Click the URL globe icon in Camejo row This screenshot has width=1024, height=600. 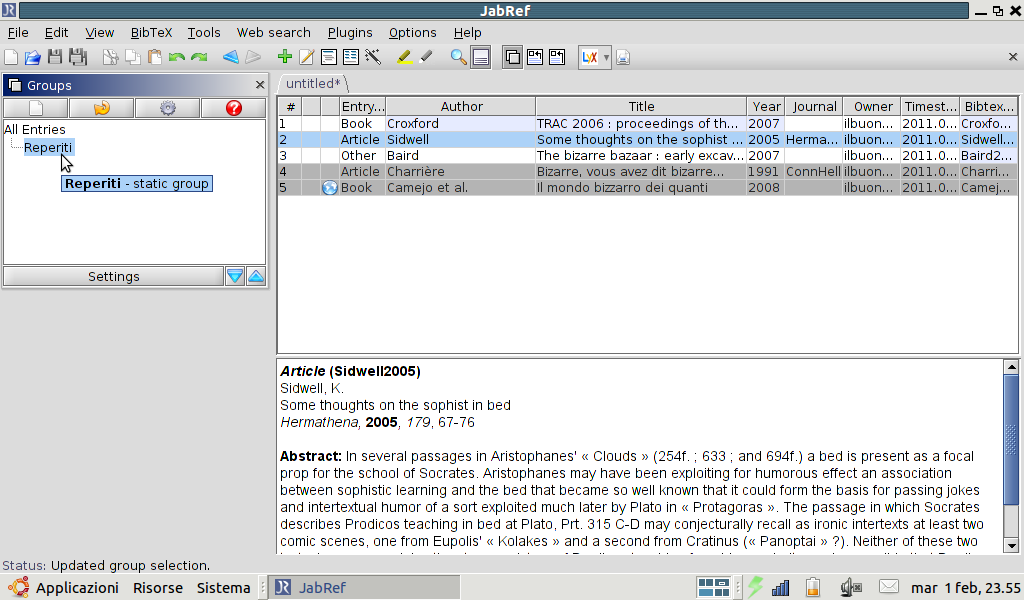pos(330,188)
